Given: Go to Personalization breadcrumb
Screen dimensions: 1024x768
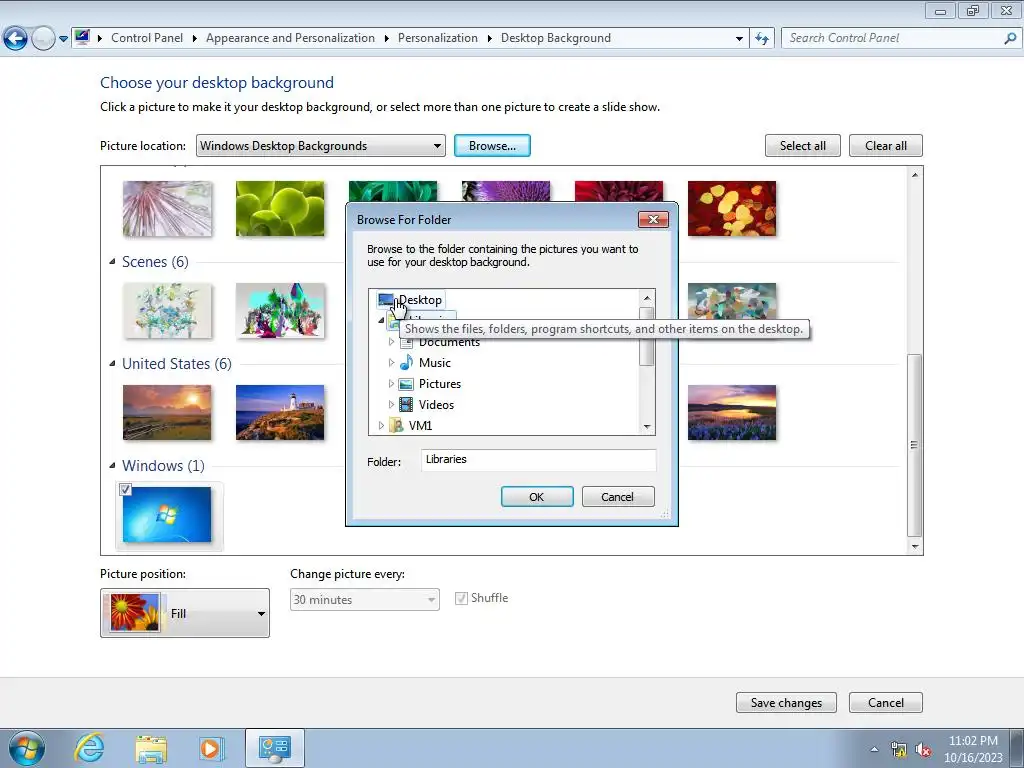Looking at the screenshot, I should tap(438, 38).
